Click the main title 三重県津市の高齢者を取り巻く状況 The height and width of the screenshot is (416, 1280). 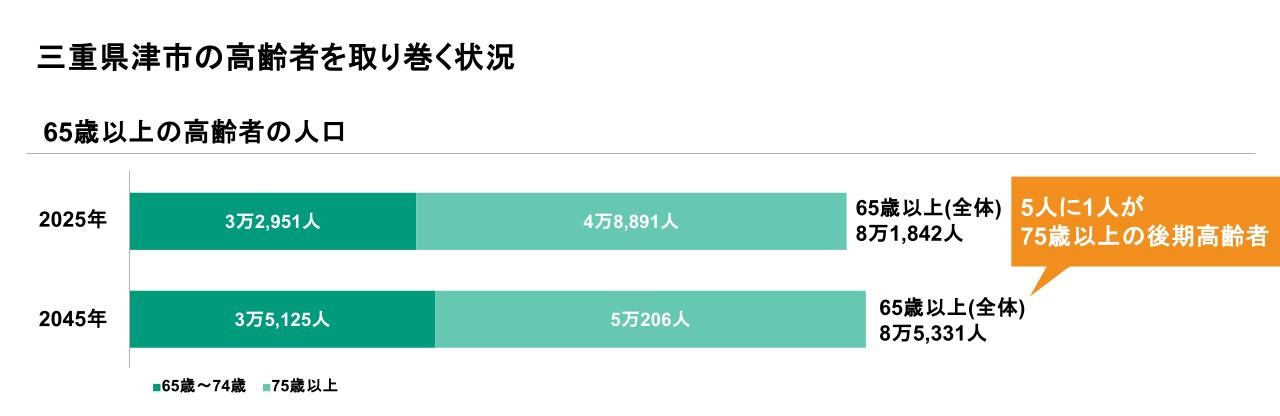276,57
